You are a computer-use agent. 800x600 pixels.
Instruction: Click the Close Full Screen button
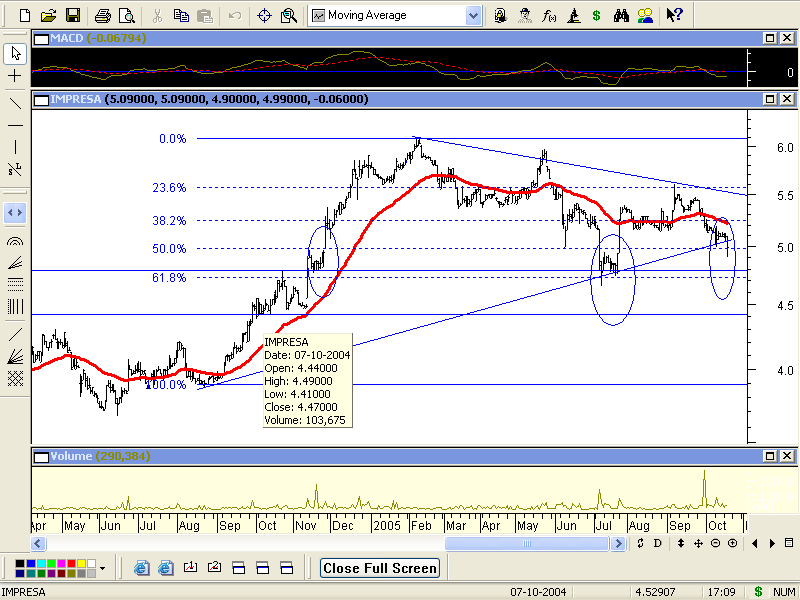(380, 568)
